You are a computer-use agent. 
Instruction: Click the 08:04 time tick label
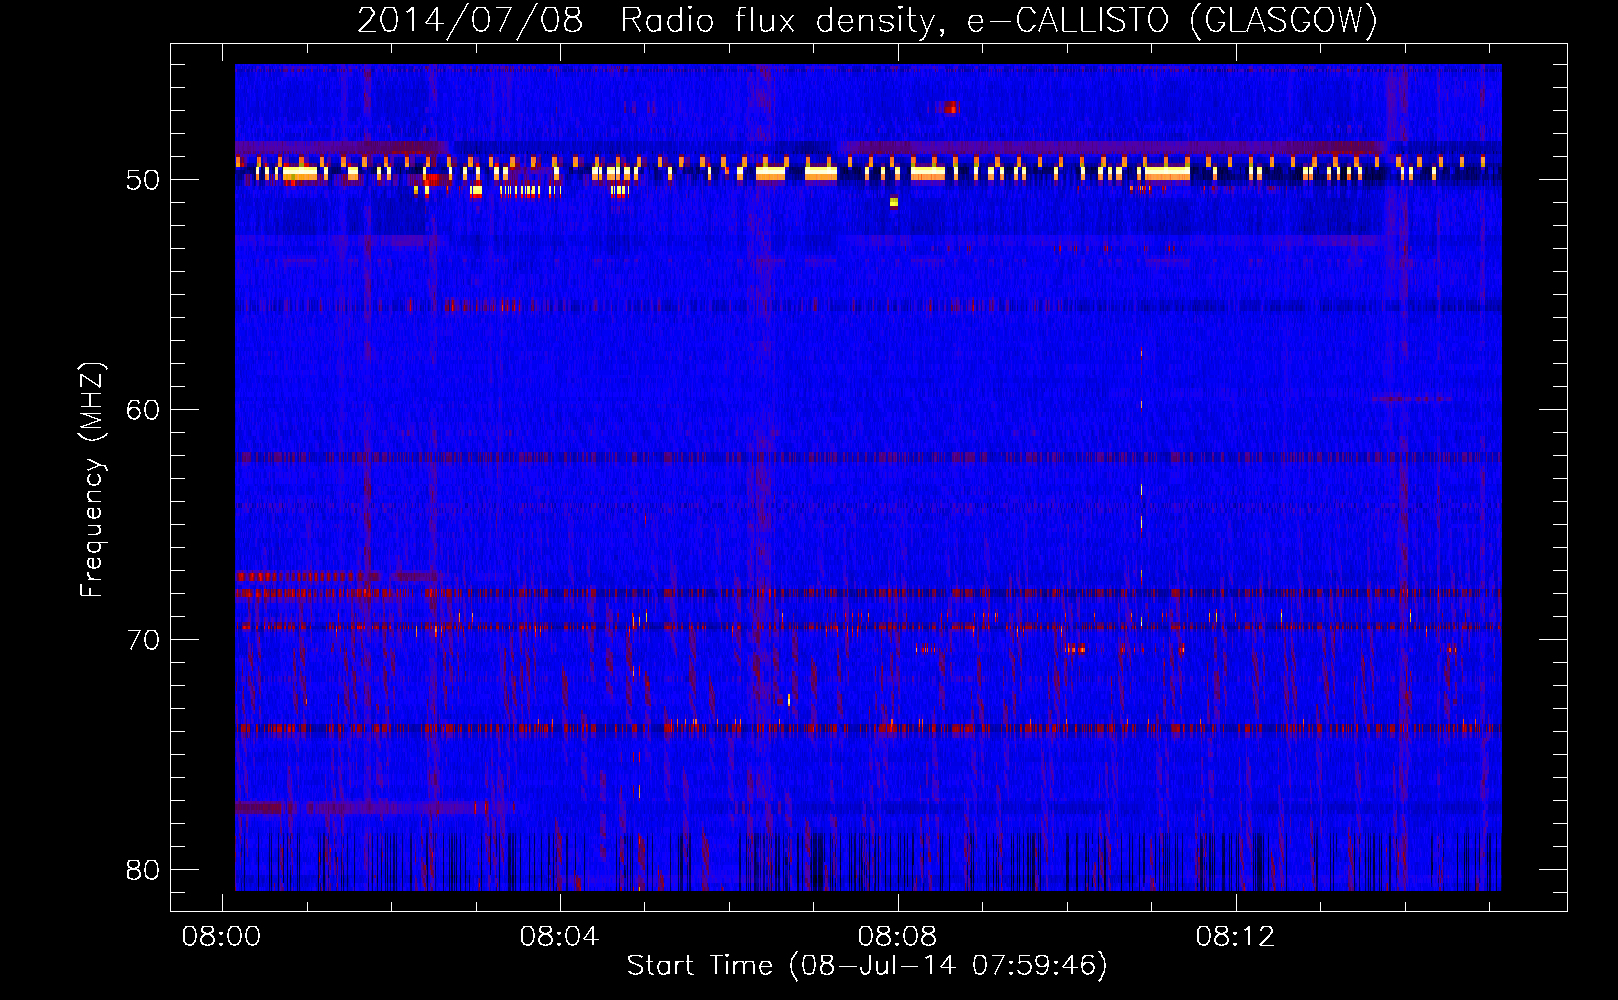point(559,937)
